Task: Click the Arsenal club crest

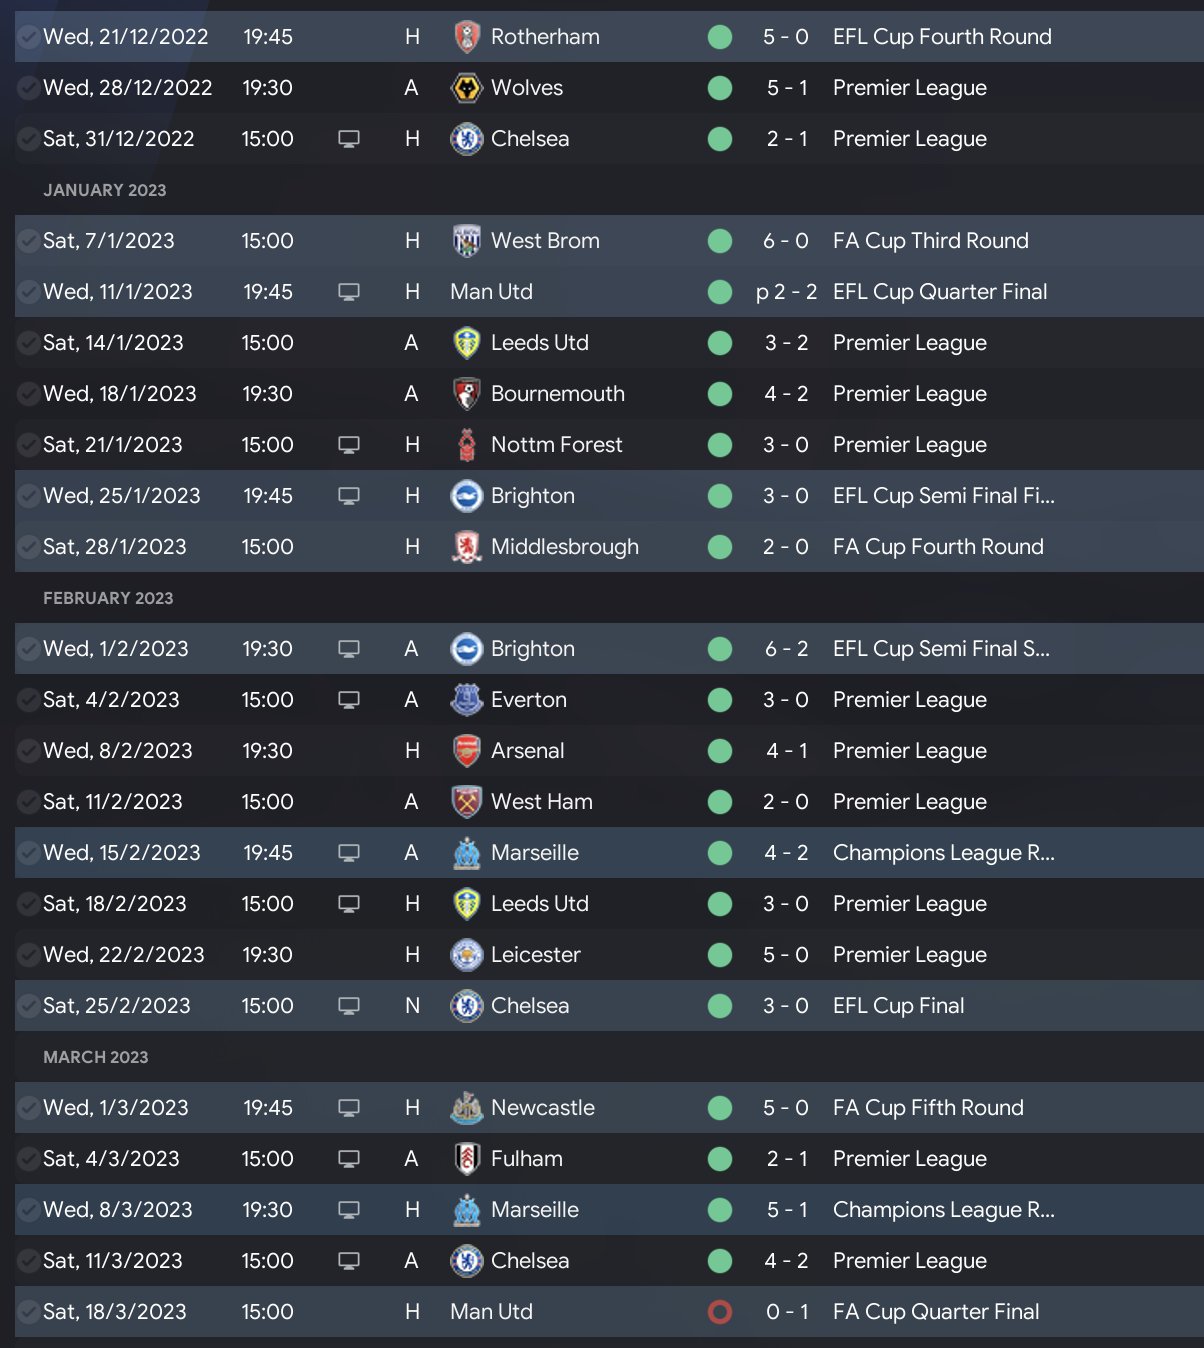Action: tap(466, 751)
